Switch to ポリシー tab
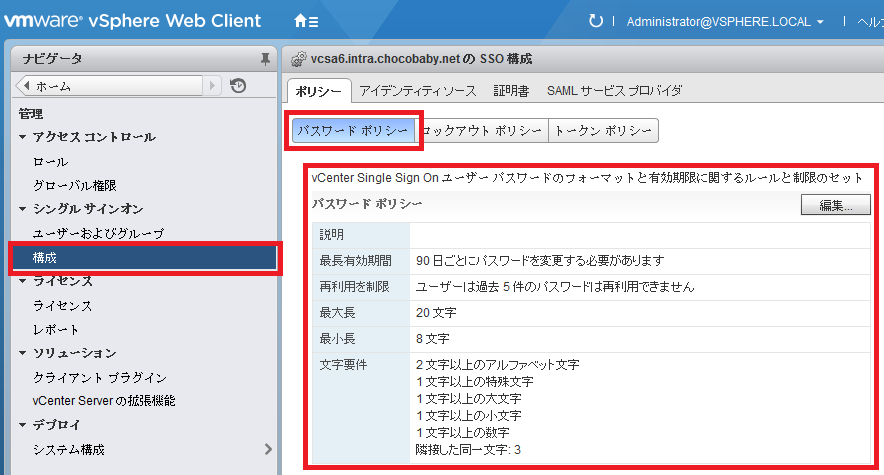This screenshot has width=884, height=475. click(x=319, y=91)
